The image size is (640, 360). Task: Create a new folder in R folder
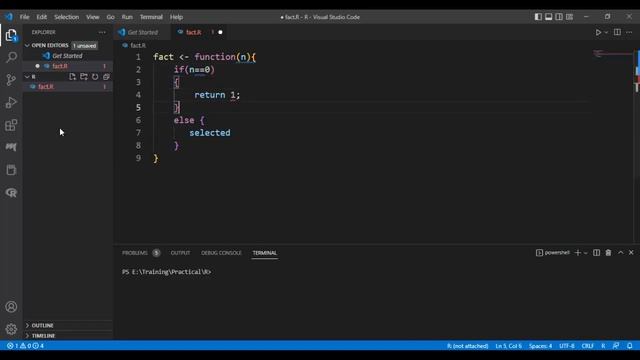84,77
